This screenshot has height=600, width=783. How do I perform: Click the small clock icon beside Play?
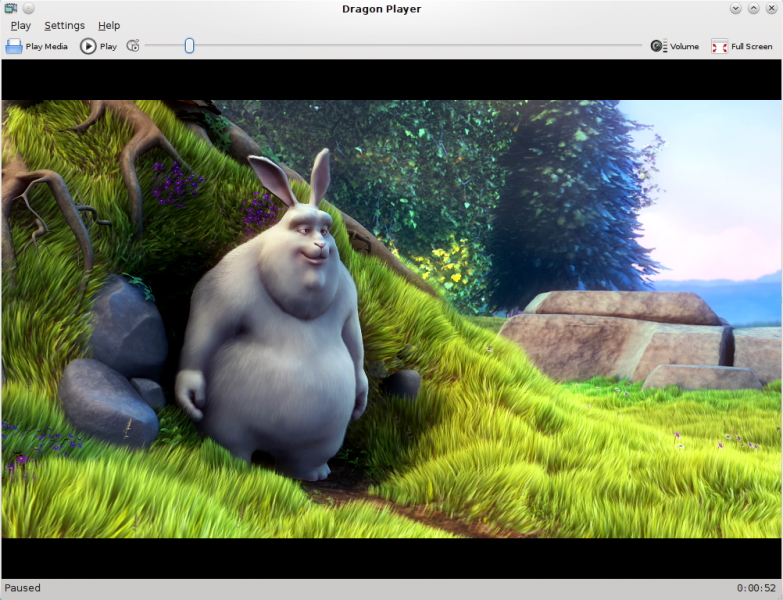tap(133, 46)
